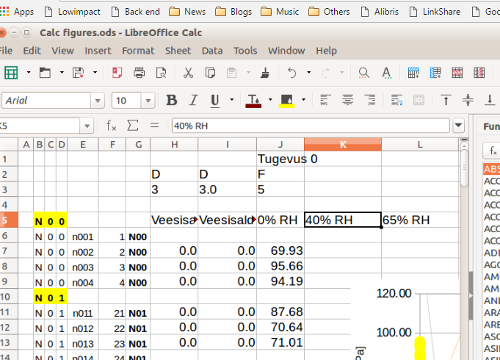This screenshot has height=360, width=500.
Task: Open the Format menu
Action: point(138,51)
